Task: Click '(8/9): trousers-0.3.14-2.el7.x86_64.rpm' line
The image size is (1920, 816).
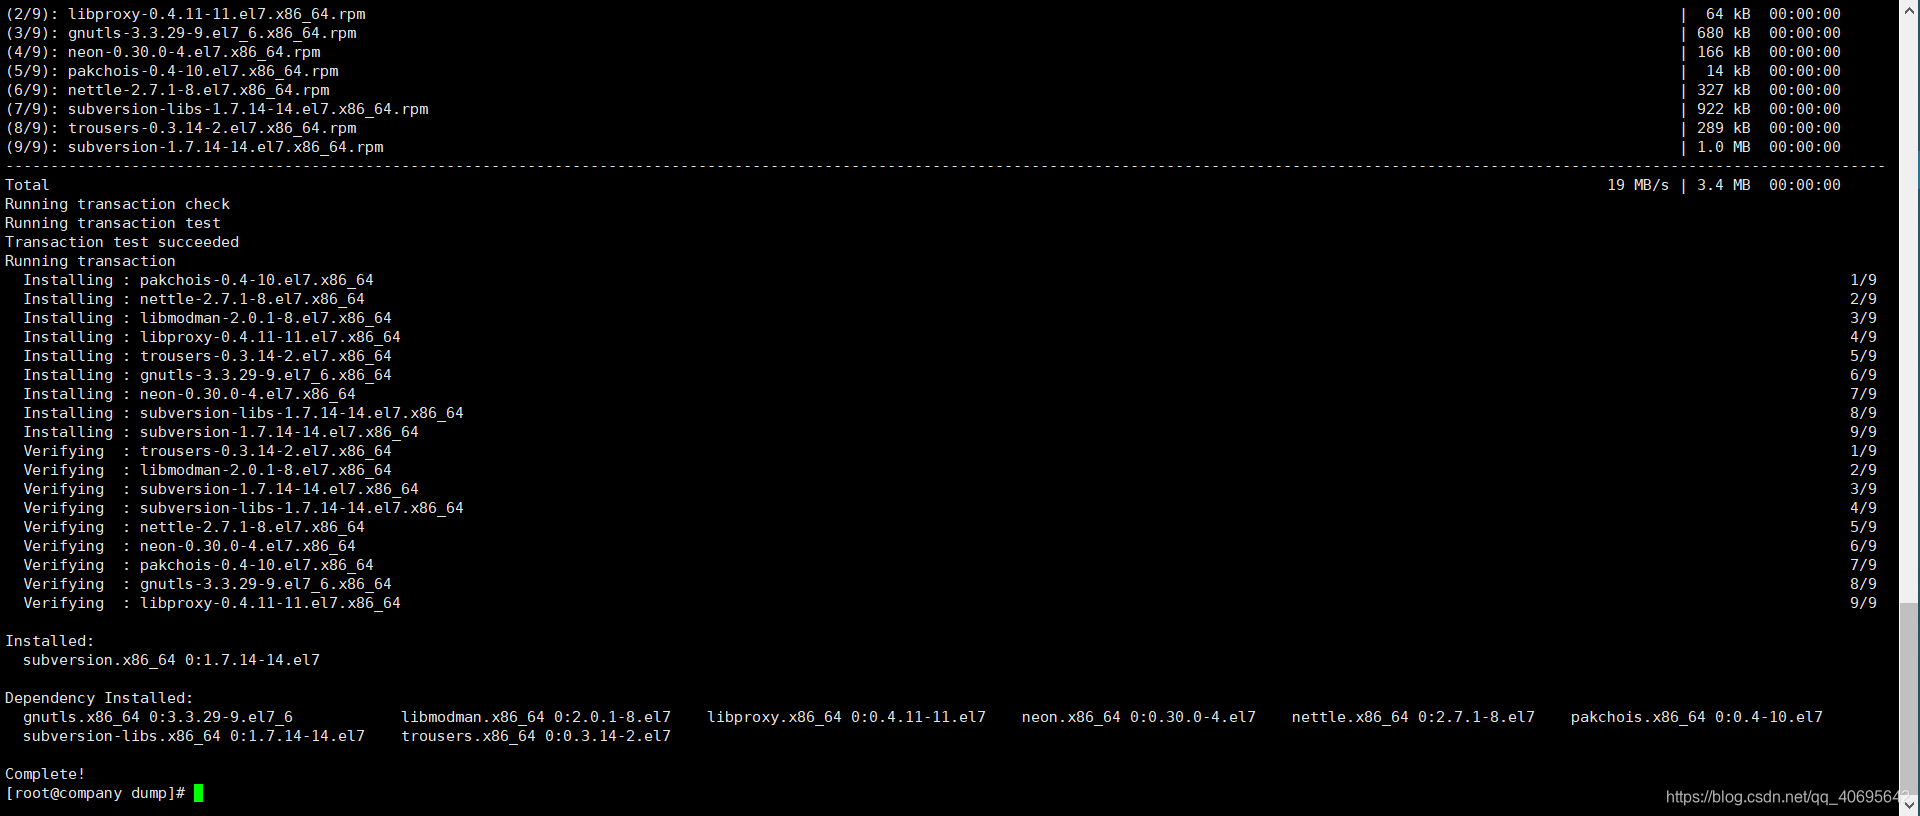Action: (x=181, y=128)
